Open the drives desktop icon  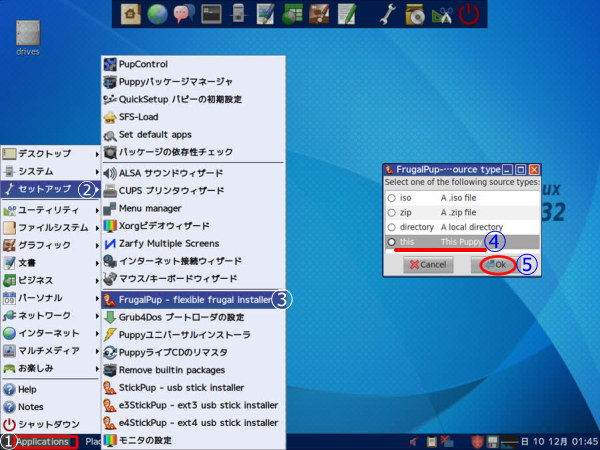pos(28,38)
